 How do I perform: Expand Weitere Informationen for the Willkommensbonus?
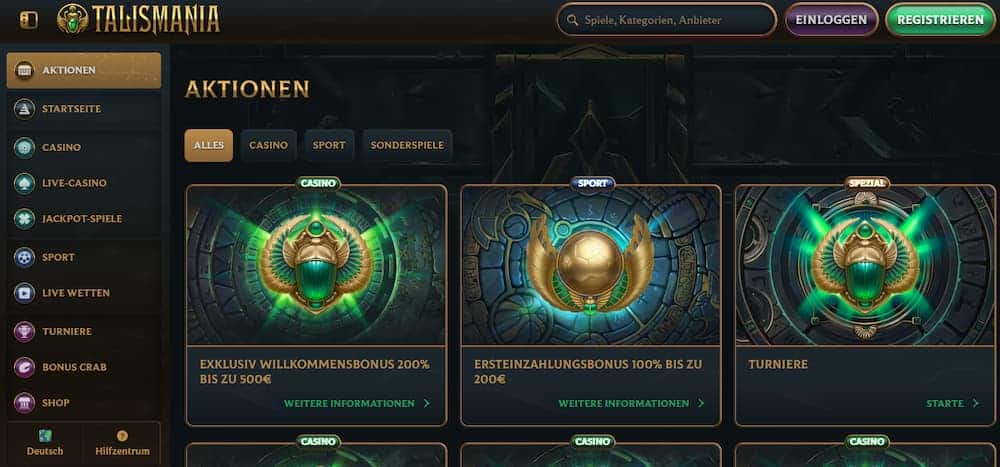(x=357, y=403)
